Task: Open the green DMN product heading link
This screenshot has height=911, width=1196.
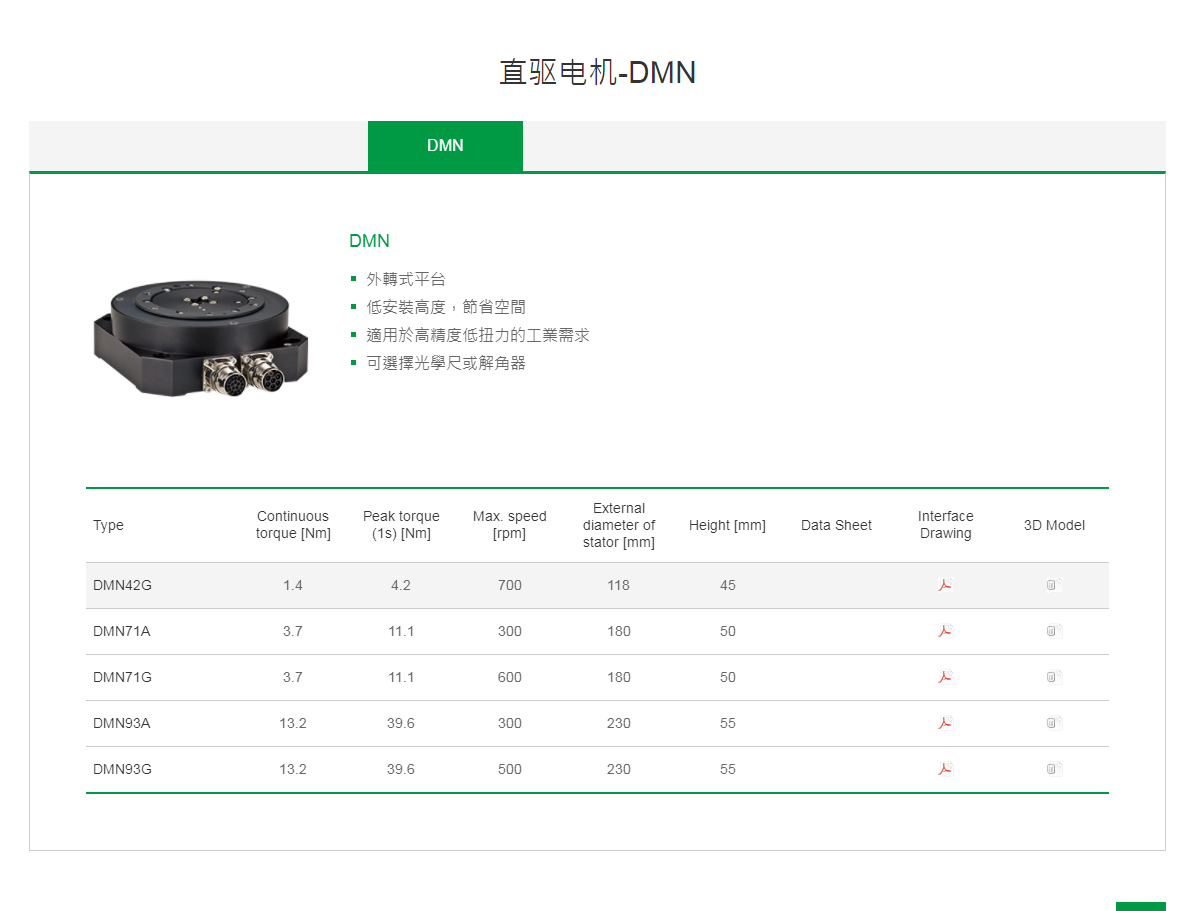Action: click(x=370, y=240)
